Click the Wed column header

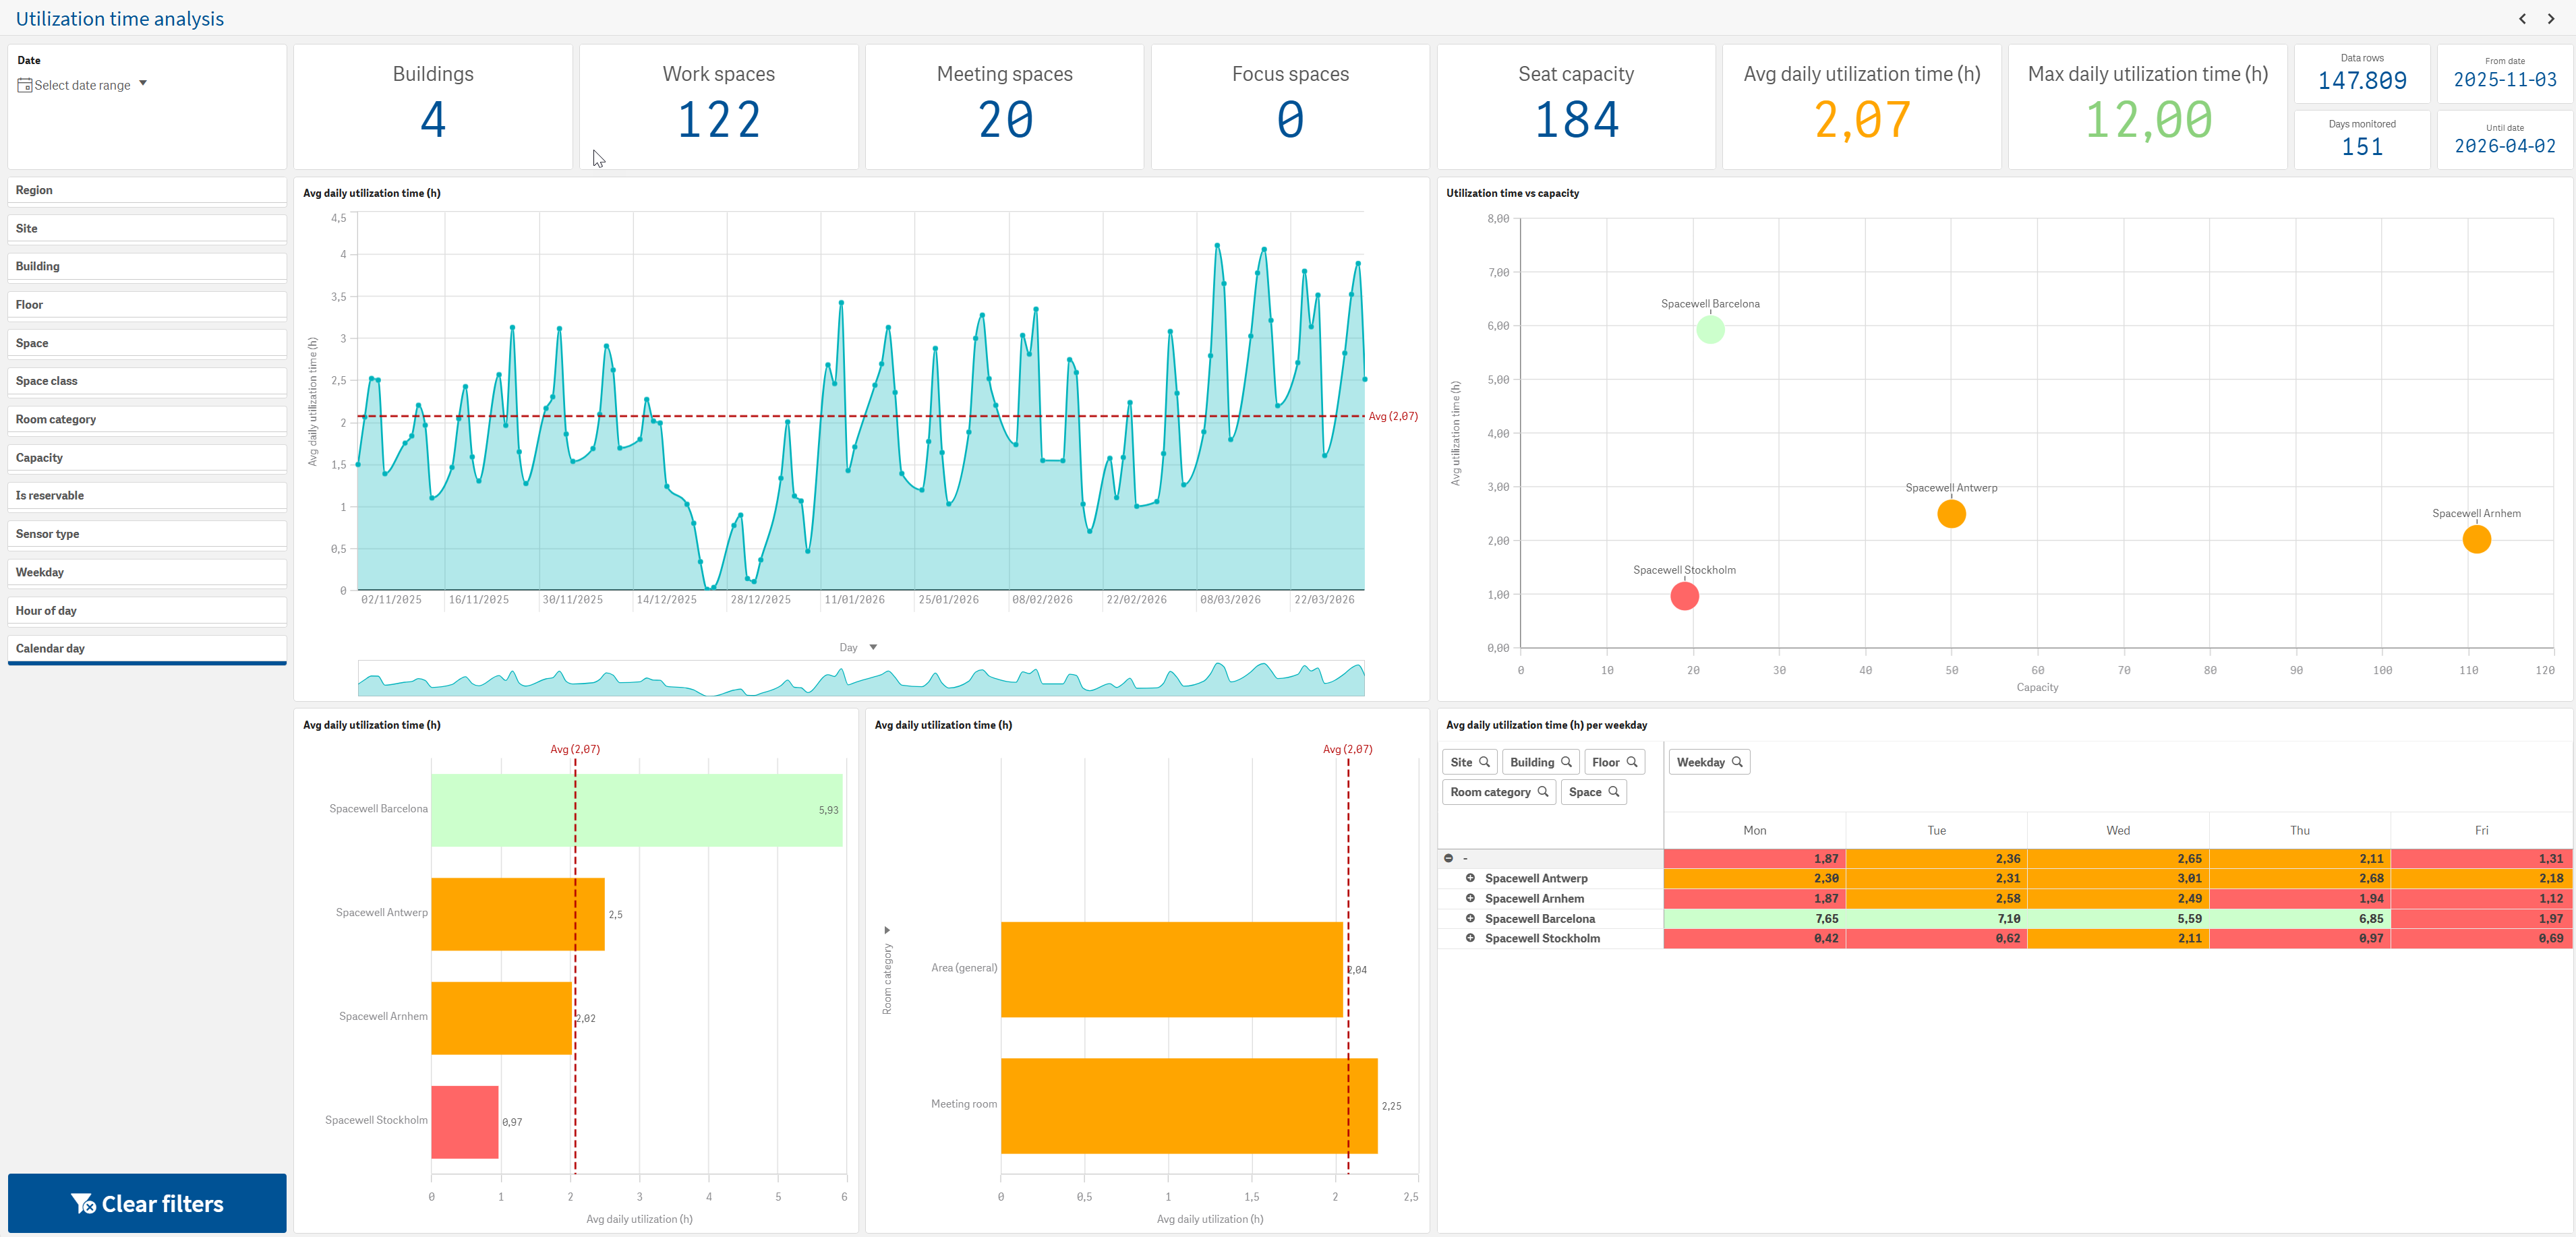click(2118, 830)
